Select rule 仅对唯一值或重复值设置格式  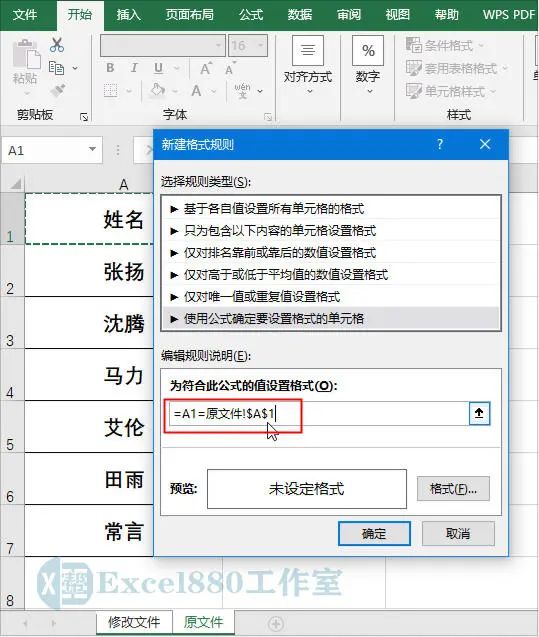[331, 297]
